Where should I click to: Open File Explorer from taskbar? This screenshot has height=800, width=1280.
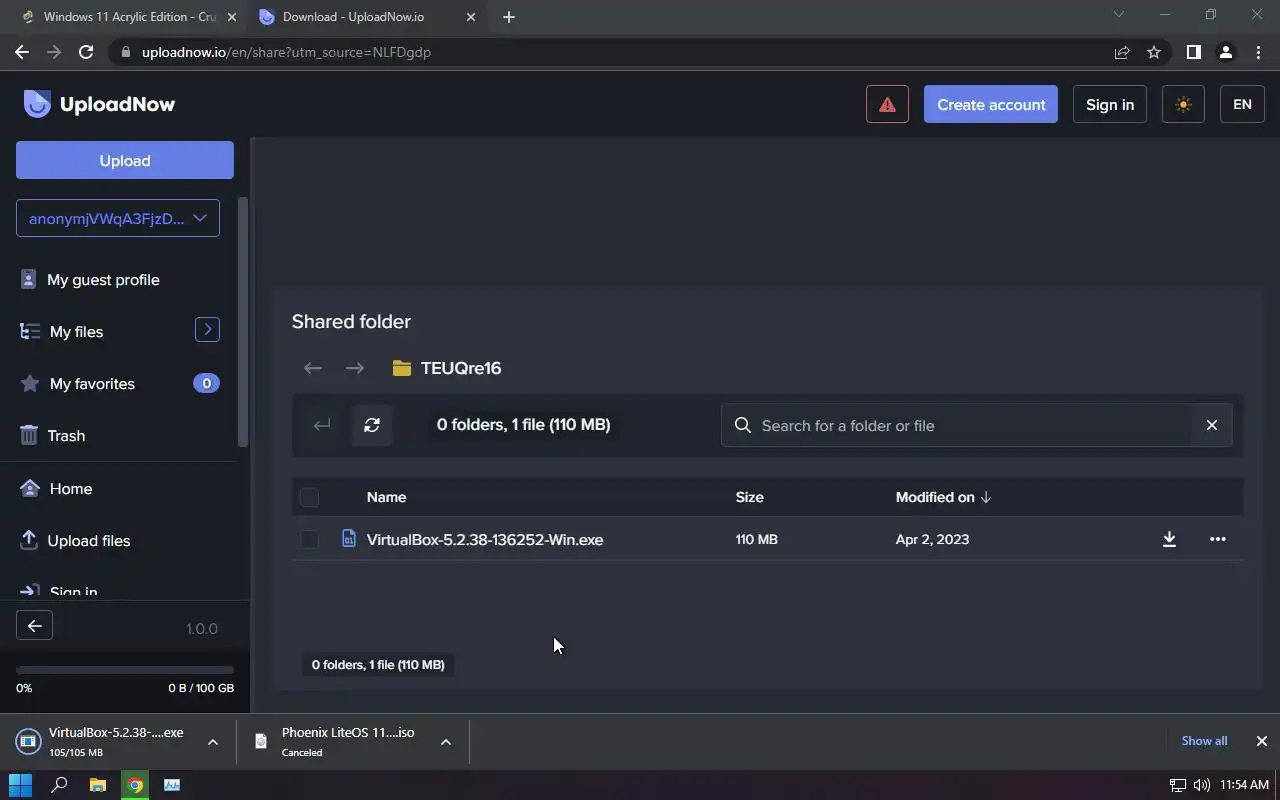point(97,785)
